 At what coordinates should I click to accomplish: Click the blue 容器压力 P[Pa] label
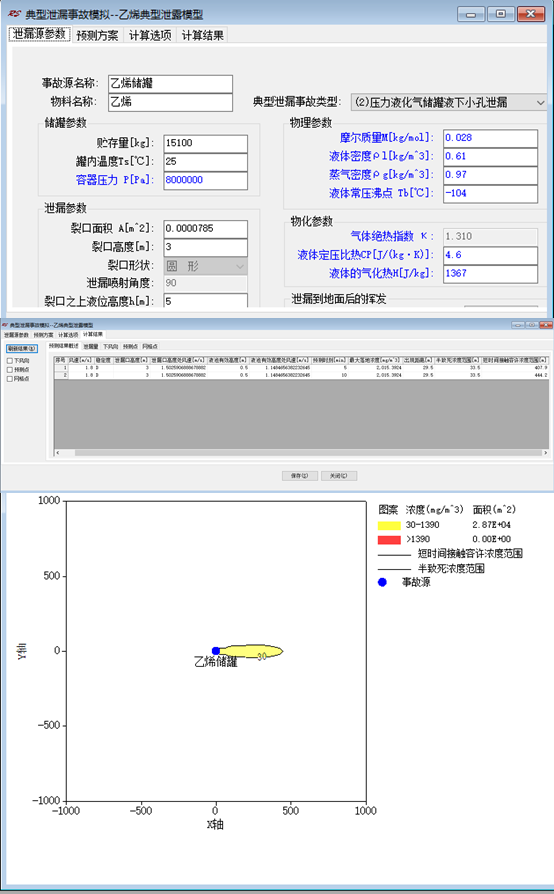[x=115, y=180]
